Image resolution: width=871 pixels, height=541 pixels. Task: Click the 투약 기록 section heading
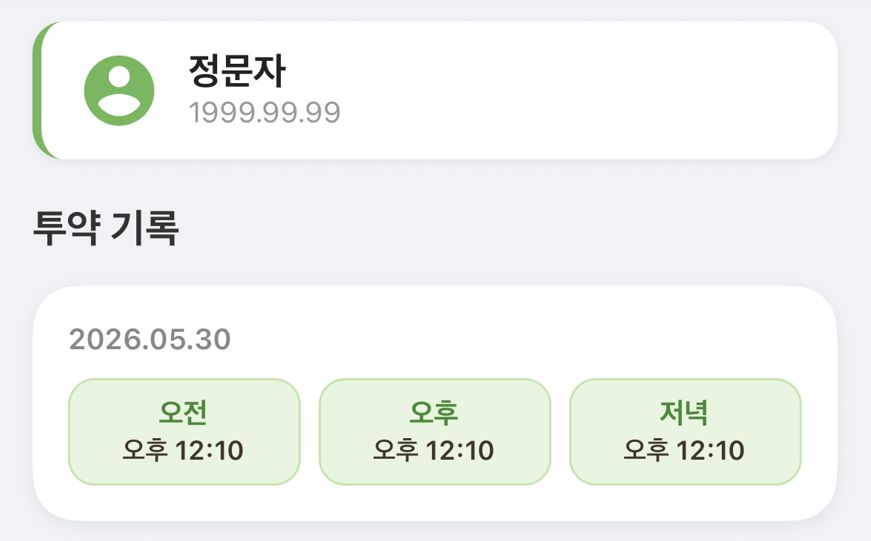tap(106, 228)
